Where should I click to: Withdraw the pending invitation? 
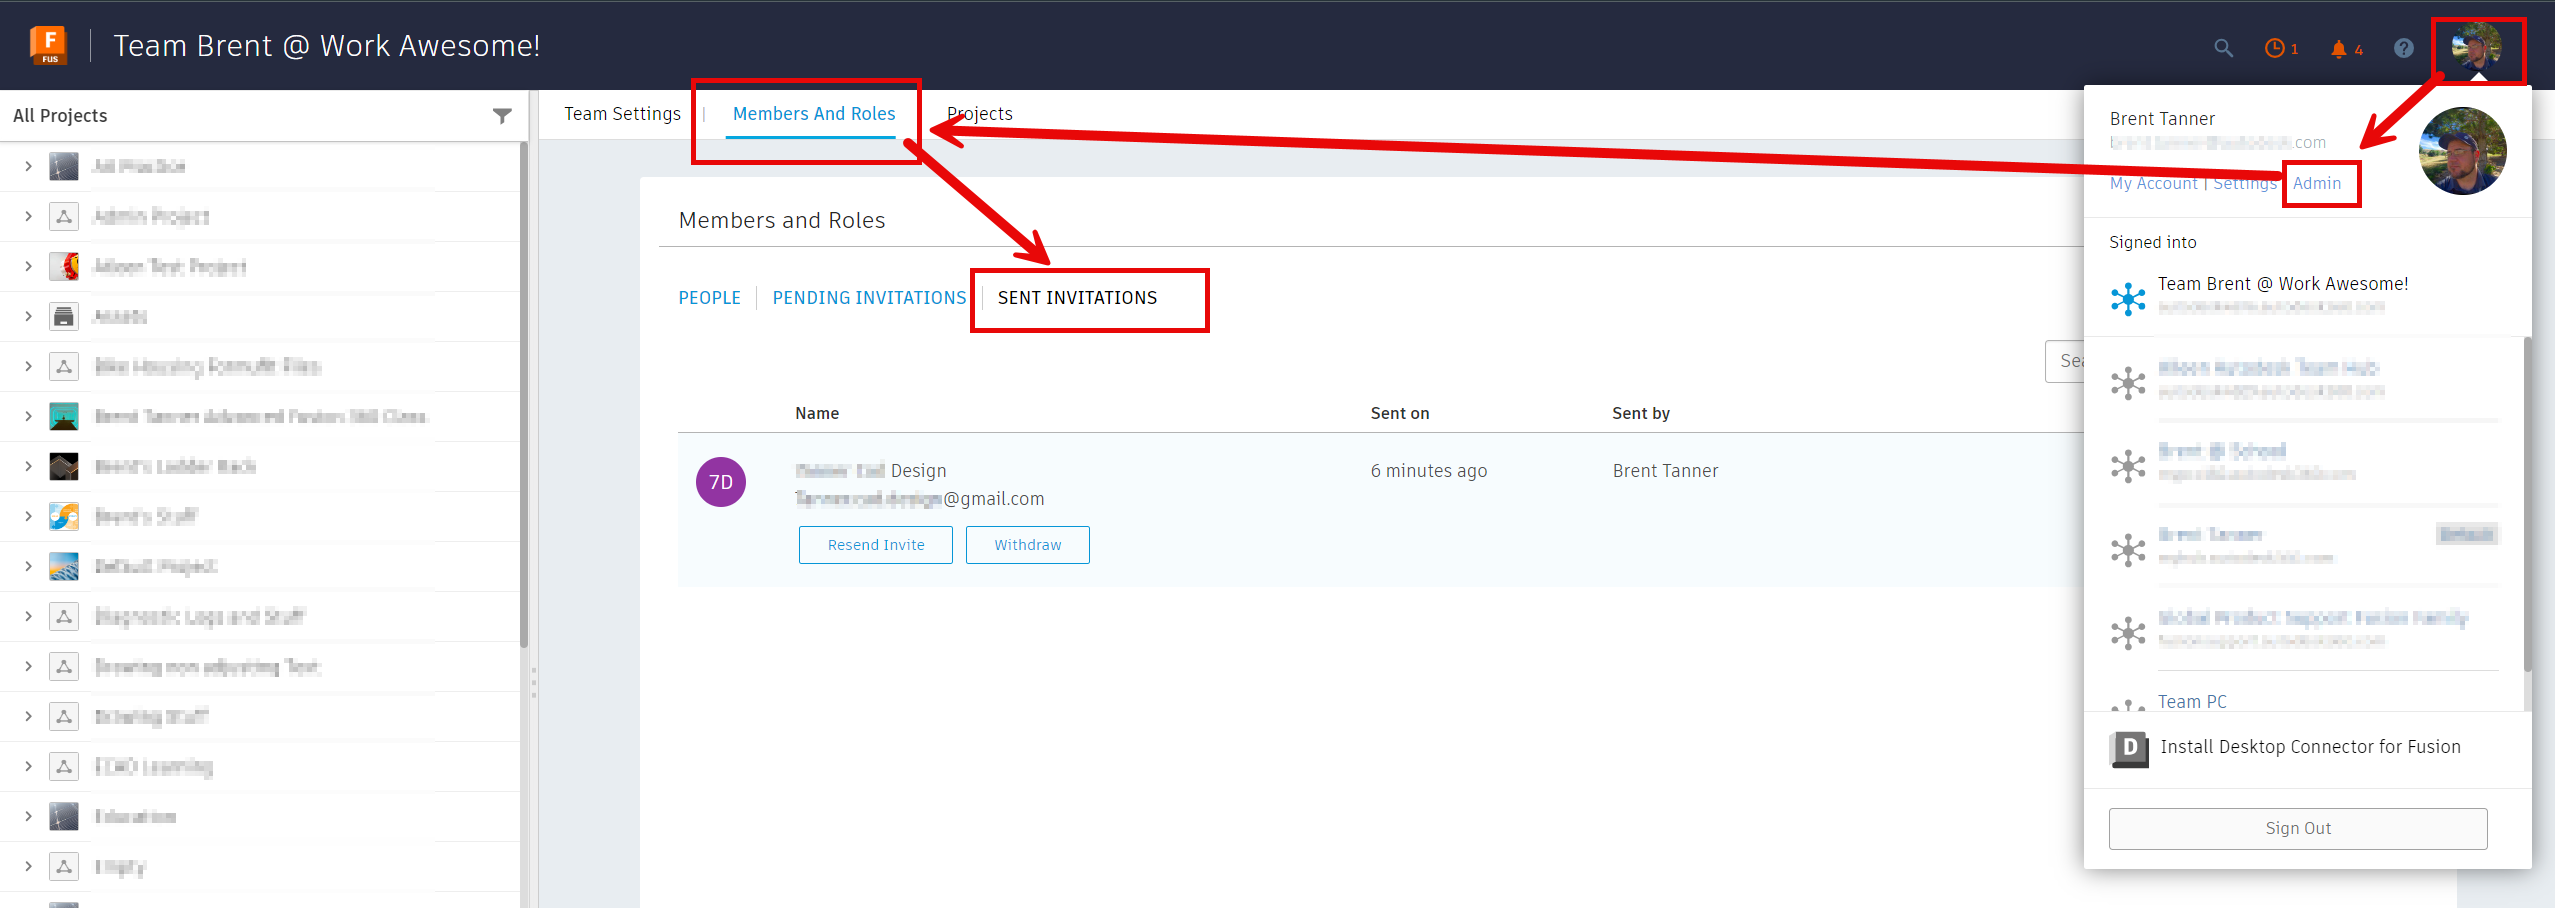(x=1027, y=544)
